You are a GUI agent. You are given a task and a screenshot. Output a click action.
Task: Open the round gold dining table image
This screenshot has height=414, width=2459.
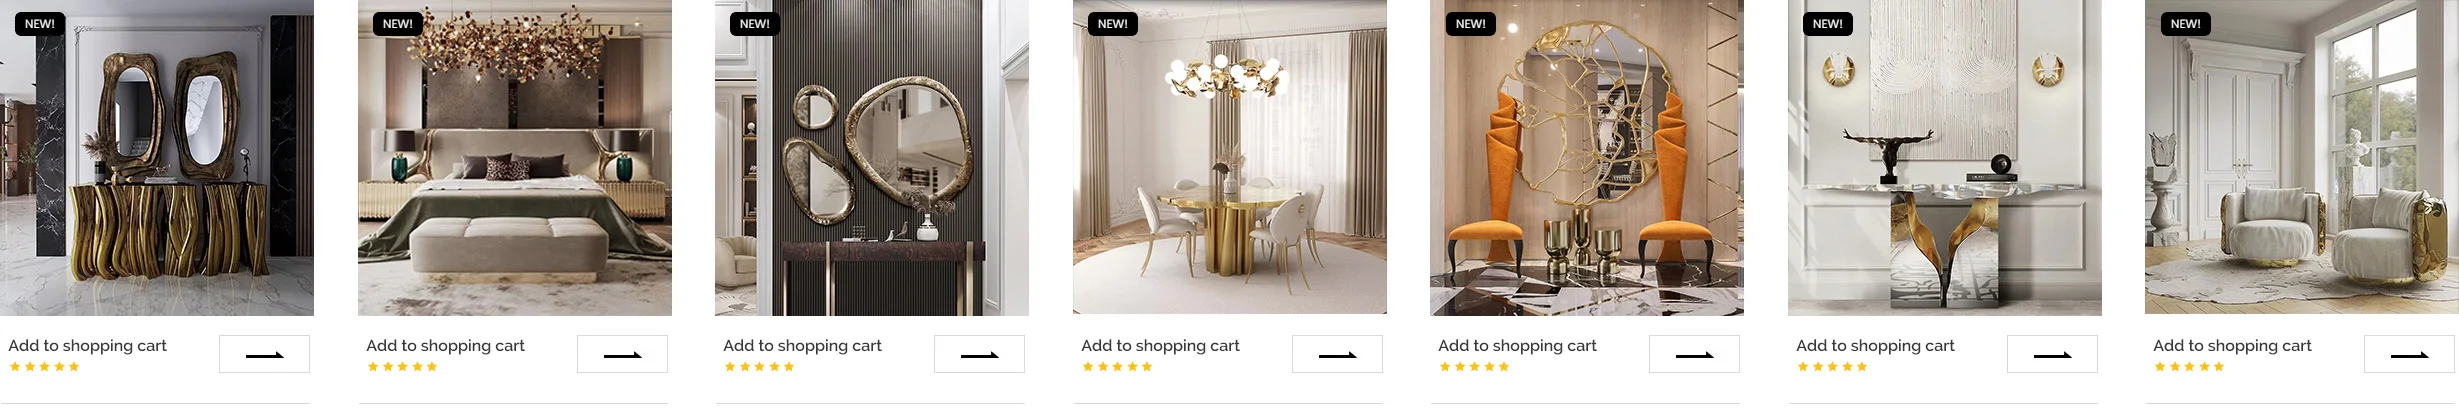coord(1230,158)
